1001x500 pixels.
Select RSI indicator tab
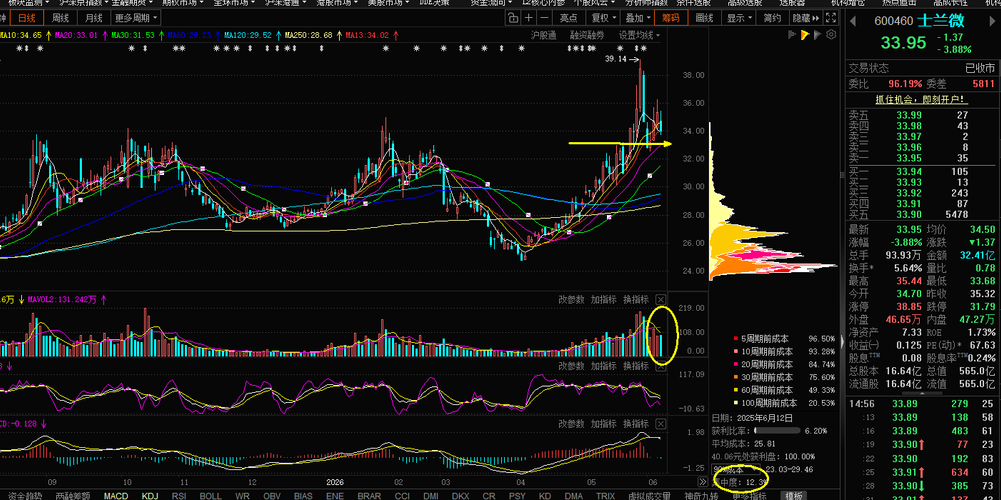pos(179,496)
